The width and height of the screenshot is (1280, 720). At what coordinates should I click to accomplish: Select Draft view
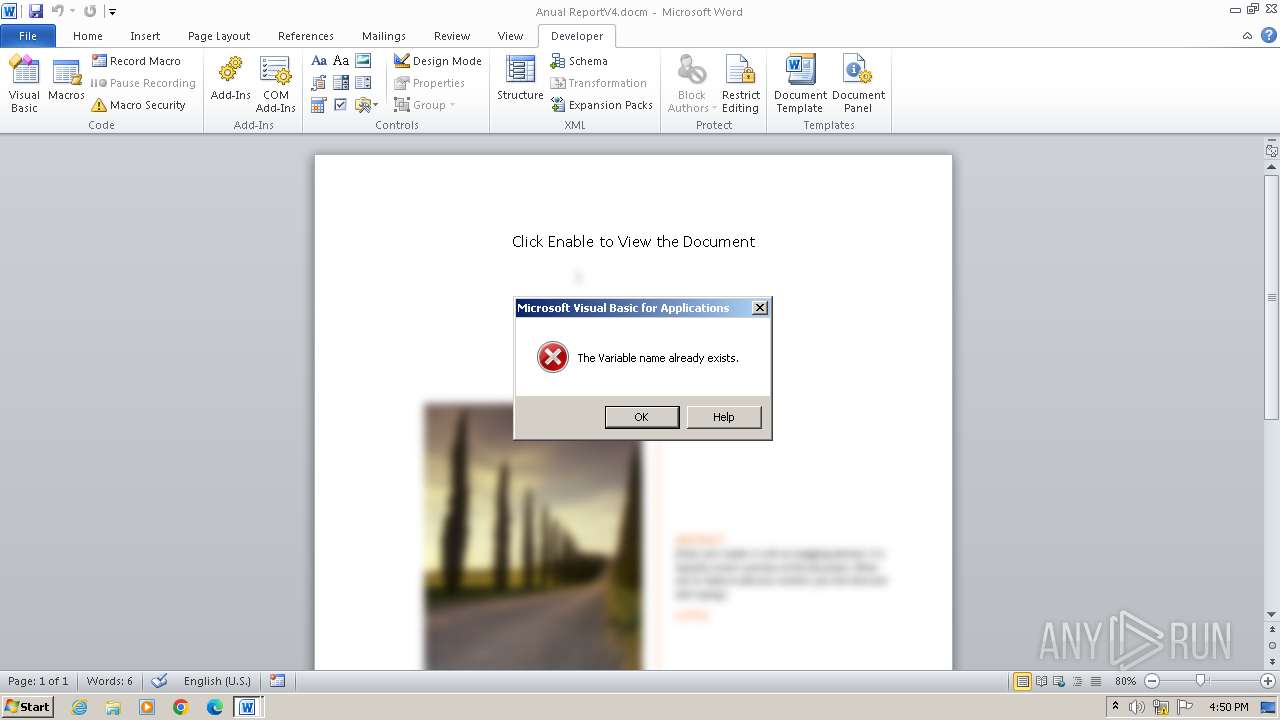pos(1095,681)
